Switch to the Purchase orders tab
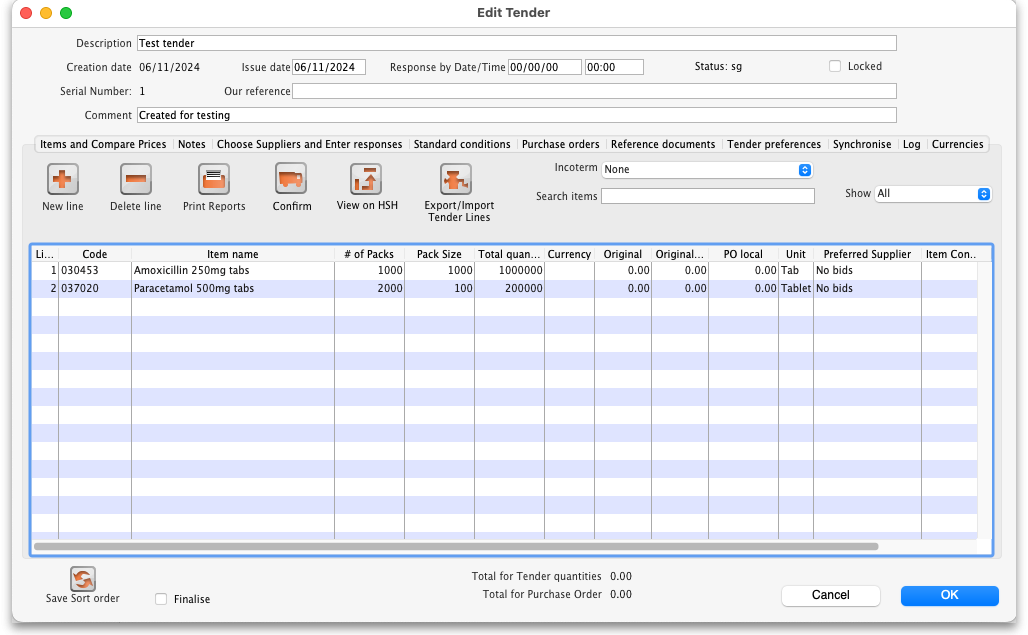1028x635 pixels. coord(560,145)
